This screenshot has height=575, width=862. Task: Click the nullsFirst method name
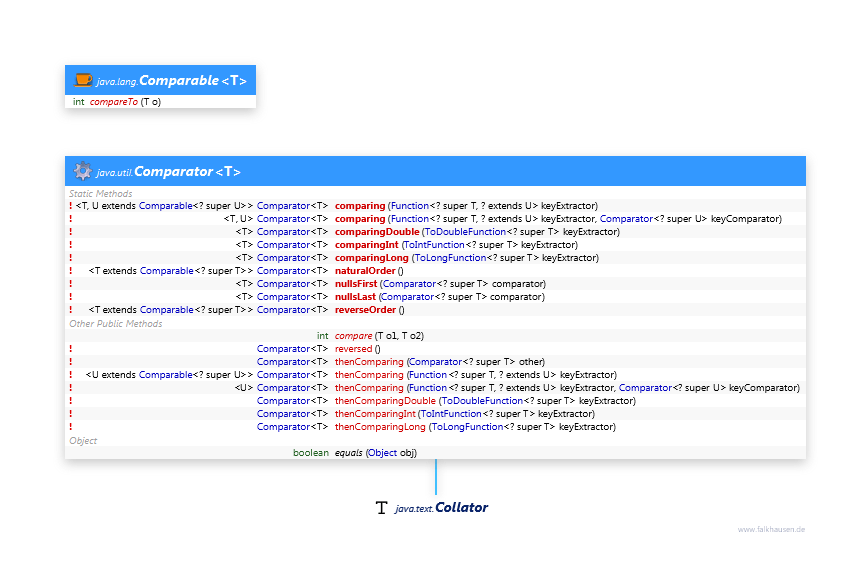(x=356, y=284)
